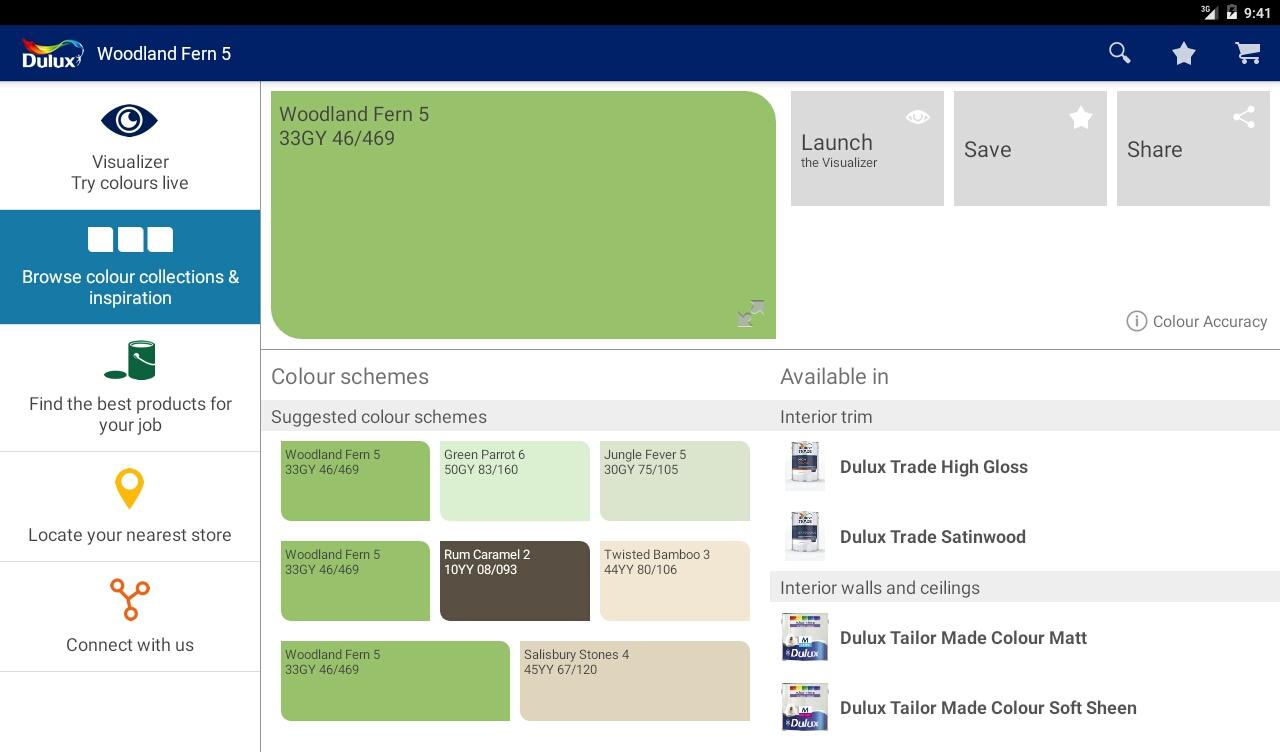Select Woodland Fern 5 beside Green Parrot 6
This screenshot has height=752, width=1280.
click(x=355, y=481)
